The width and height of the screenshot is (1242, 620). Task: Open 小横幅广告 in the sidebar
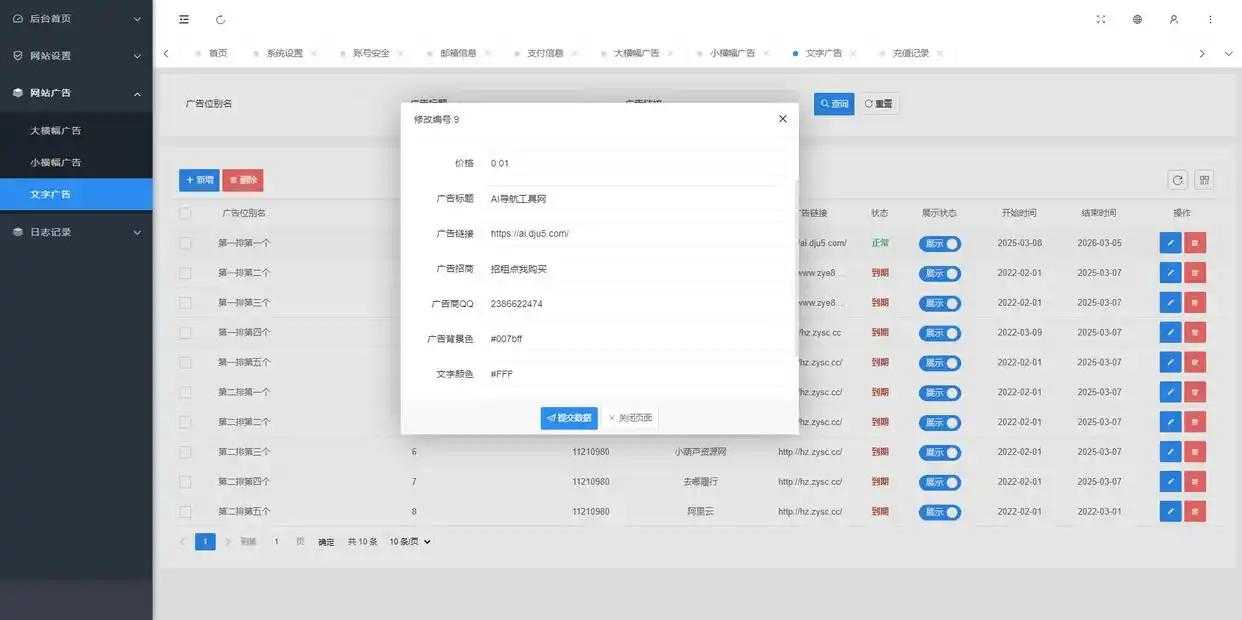[x=76, y=162]
